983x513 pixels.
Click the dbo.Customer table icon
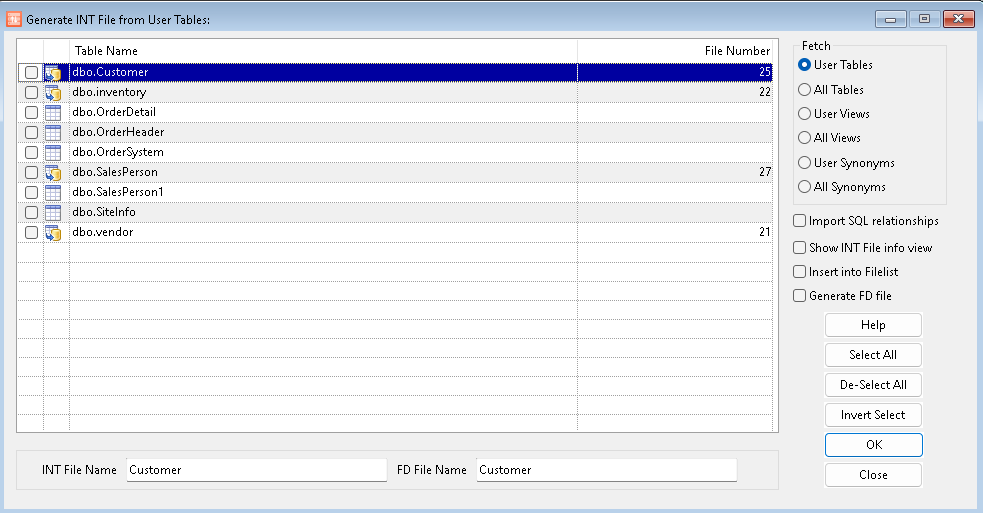click(55, 72)
